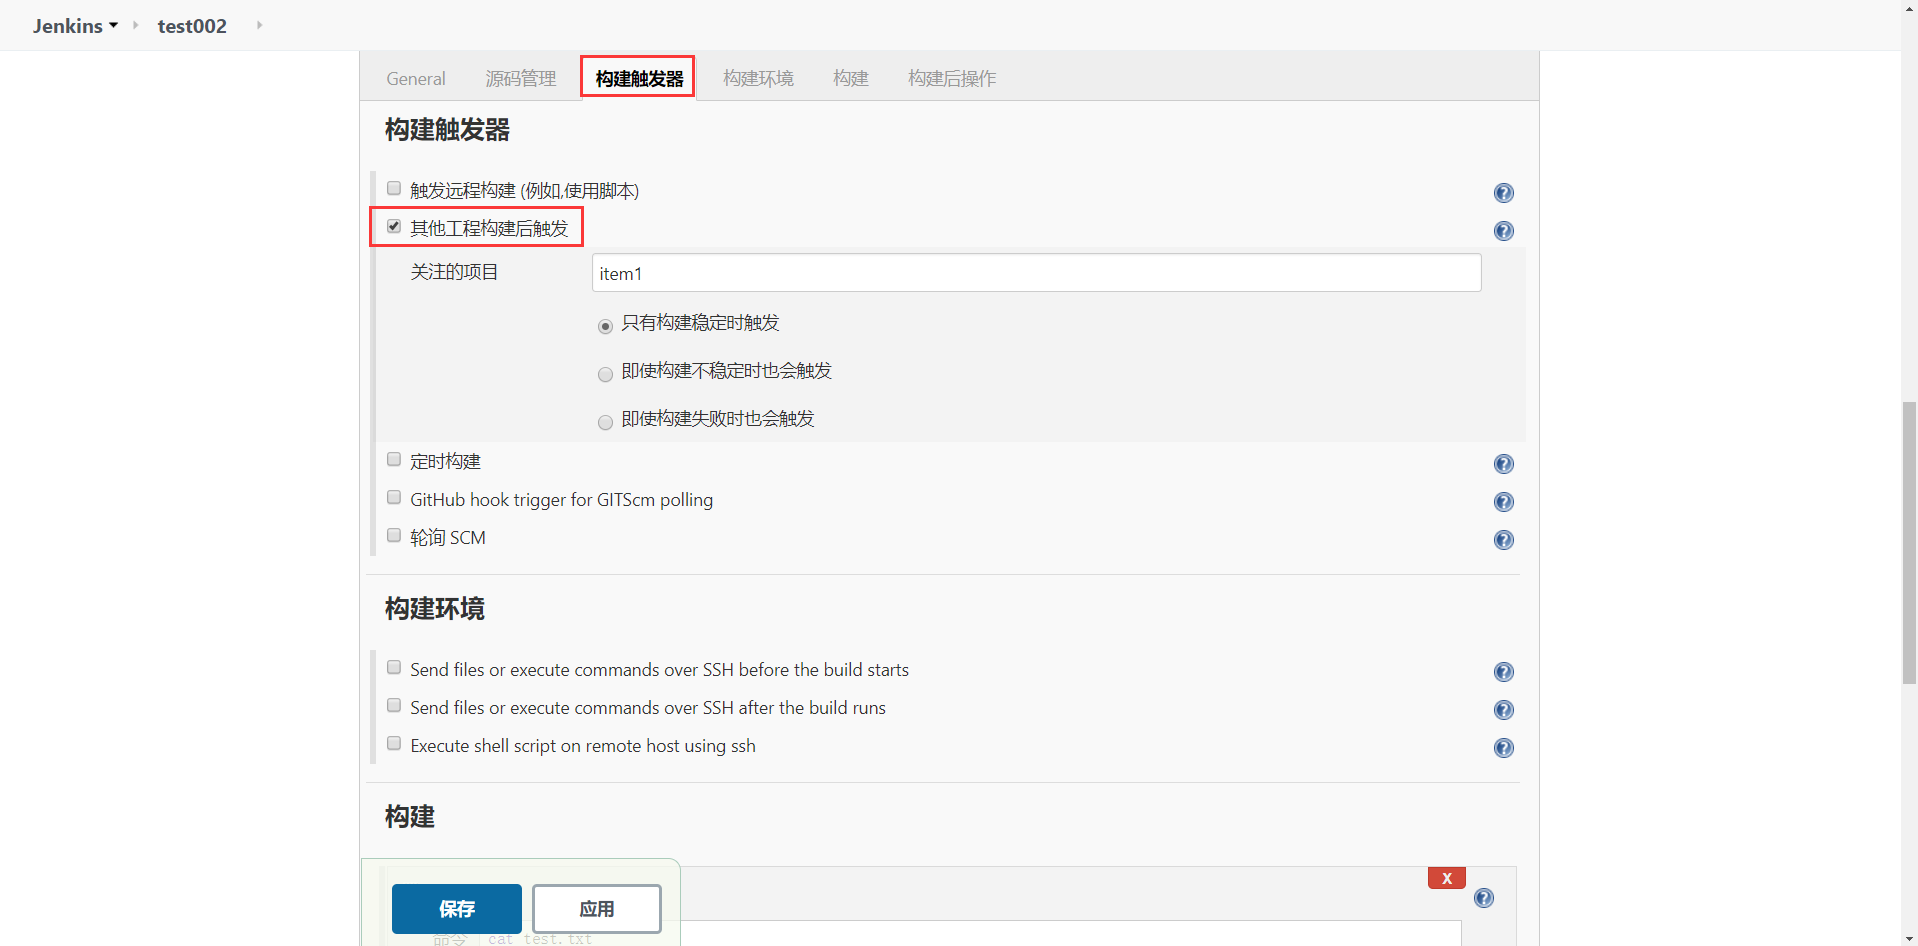Enable 触发远程构建 checkbox
Viewport: 1918px width, 946px height.
(394, 188)
